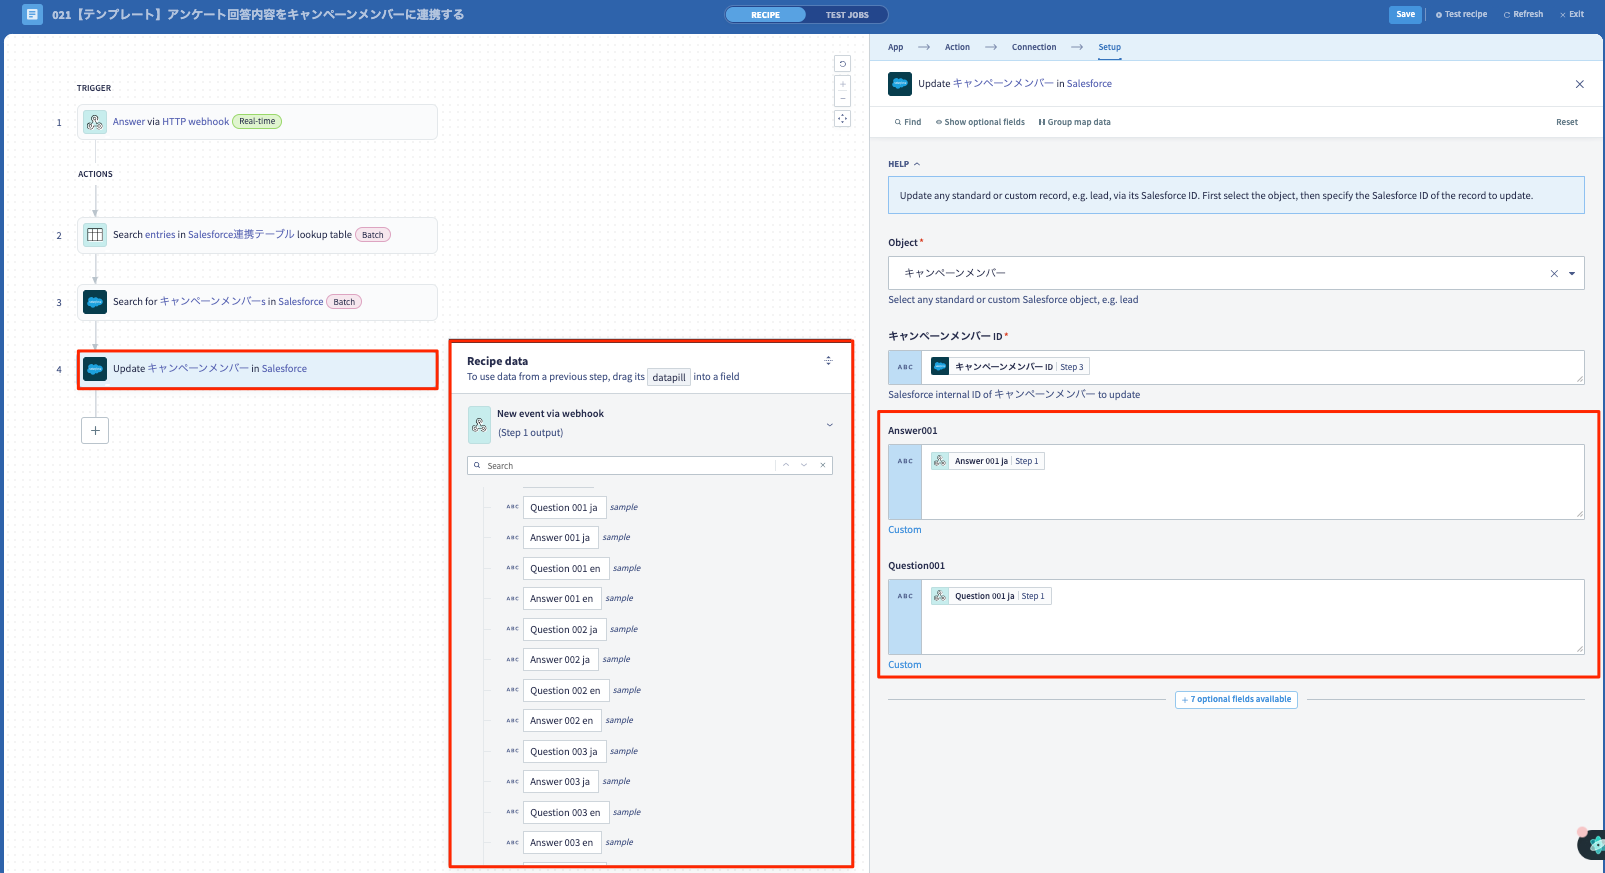The width and height of the screenshot is (1605, 873).
Task: Click the canvas undo/reset icon
Action: click(x=843, y=63)
